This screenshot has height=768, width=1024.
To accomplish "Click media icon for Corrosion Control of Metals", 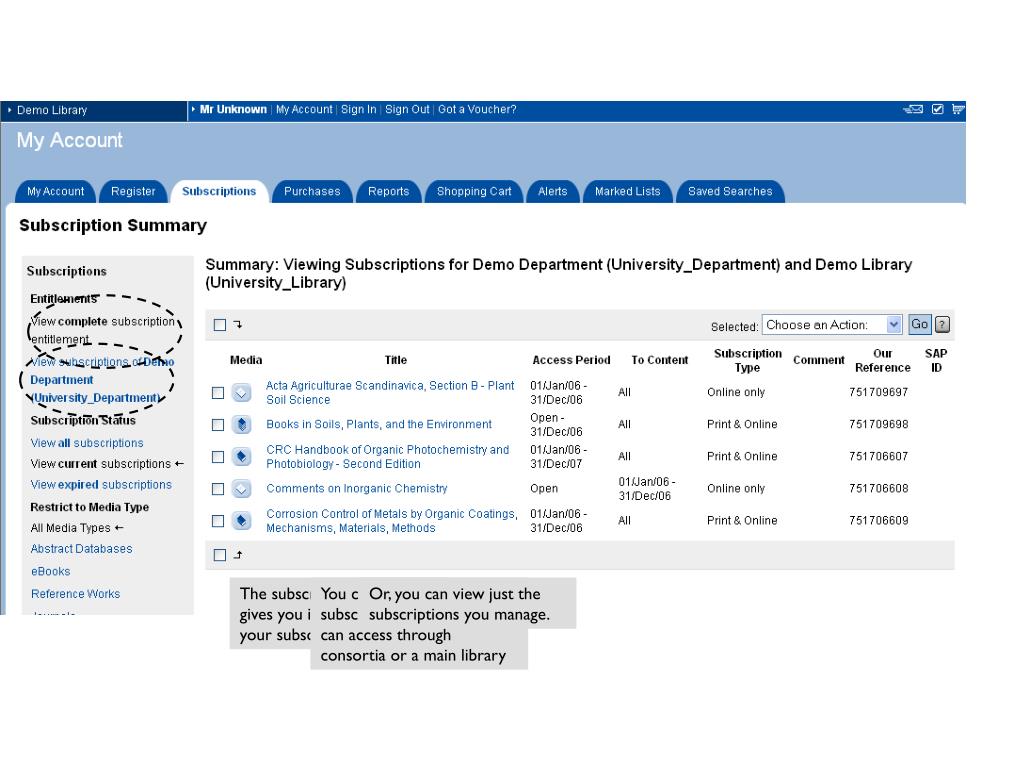I will point(242,520).
